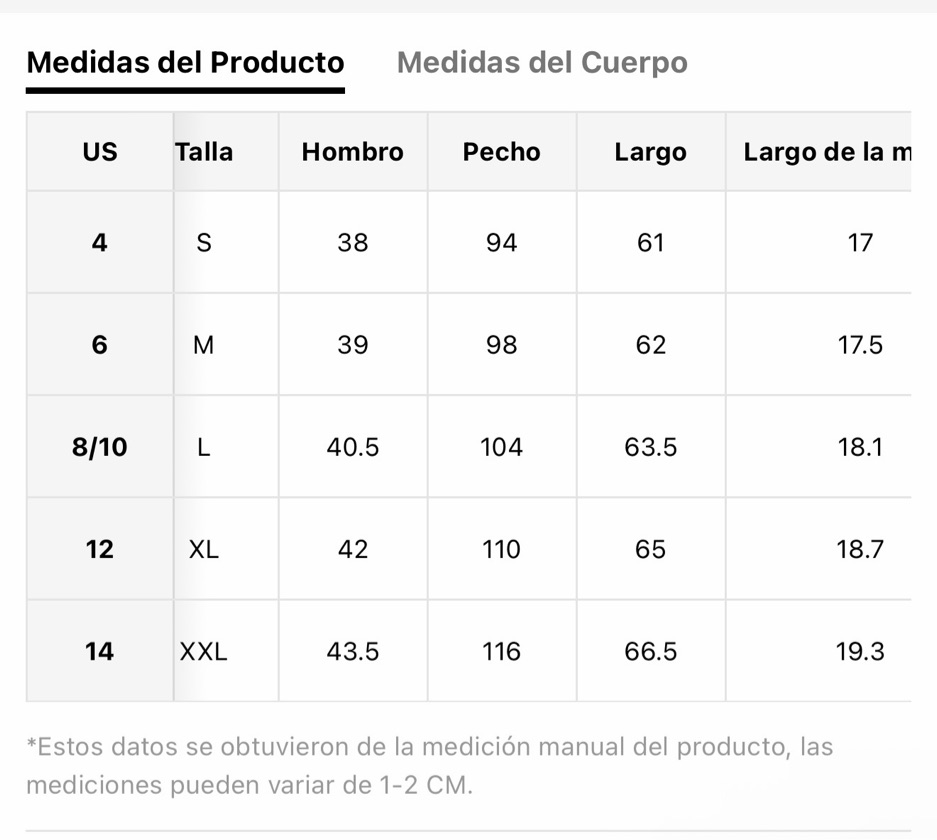Image resolution: width=937 pixels, height=840 pixels.
Task: Click the 63.5 length value
Action: coord(651,447)
